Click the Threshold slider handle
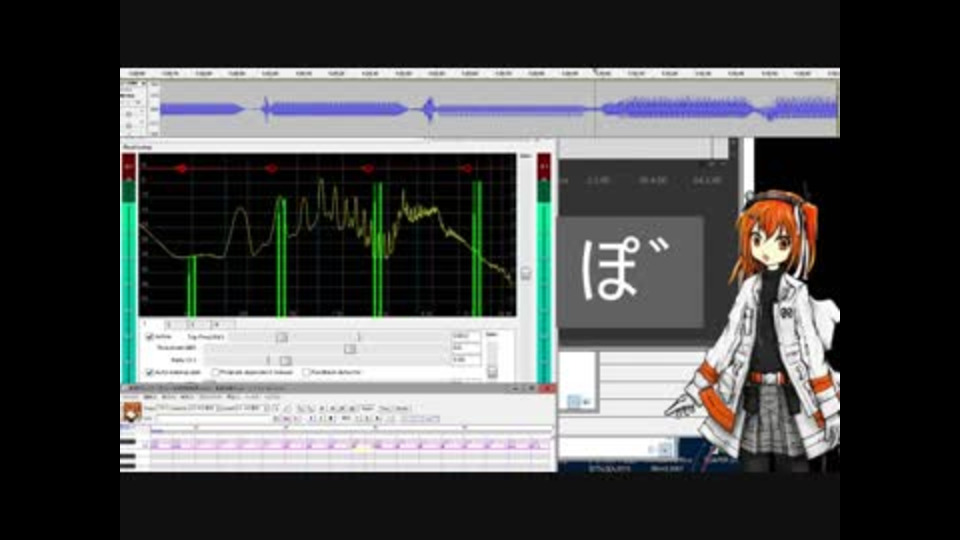The image size is (960, 540). click(x=350, y=348)
